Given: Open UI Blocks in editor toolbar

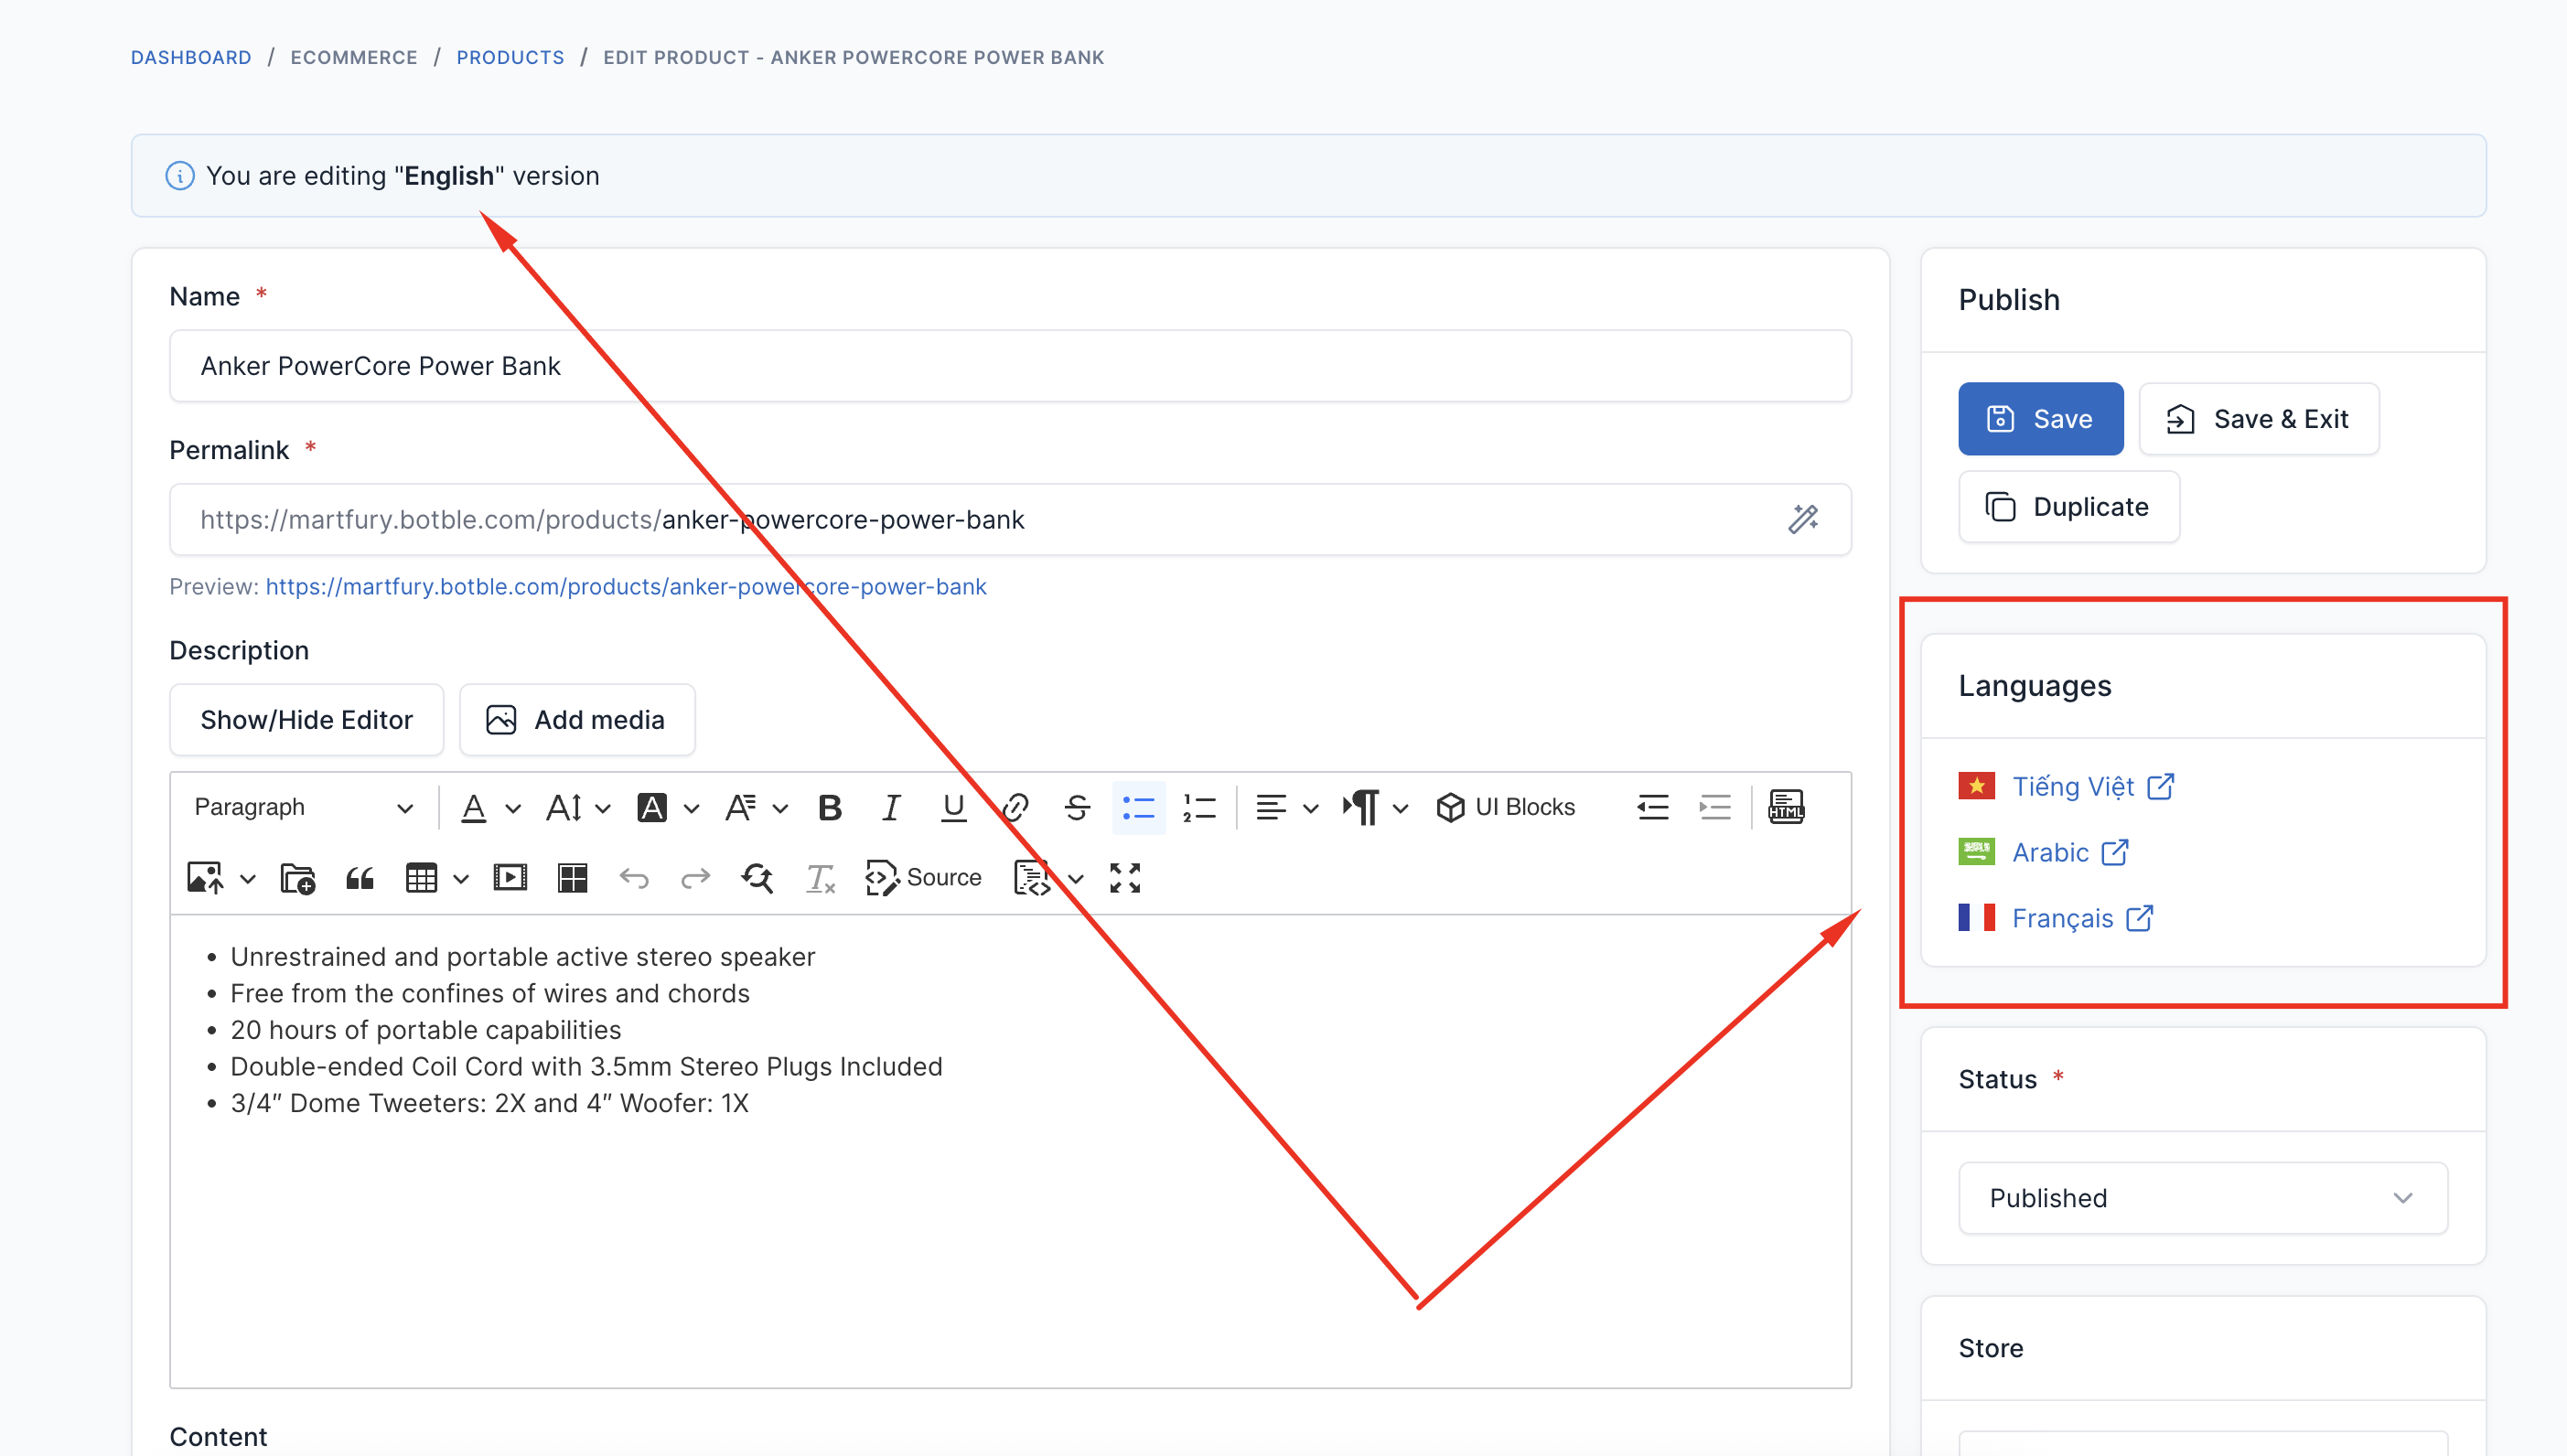Looking at the screenshot, I should pos(1505,807).
